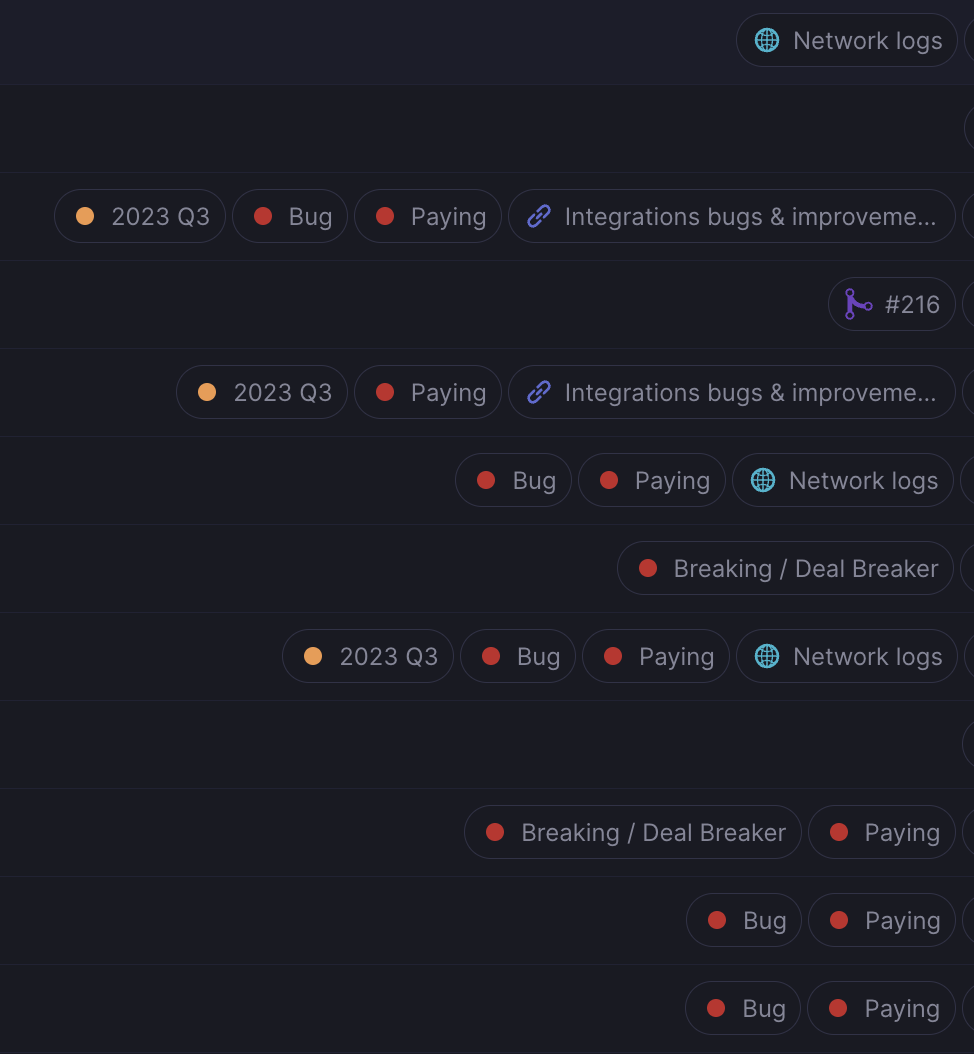Select the Bug label next to the middle Network logs

tap(513, 480)
